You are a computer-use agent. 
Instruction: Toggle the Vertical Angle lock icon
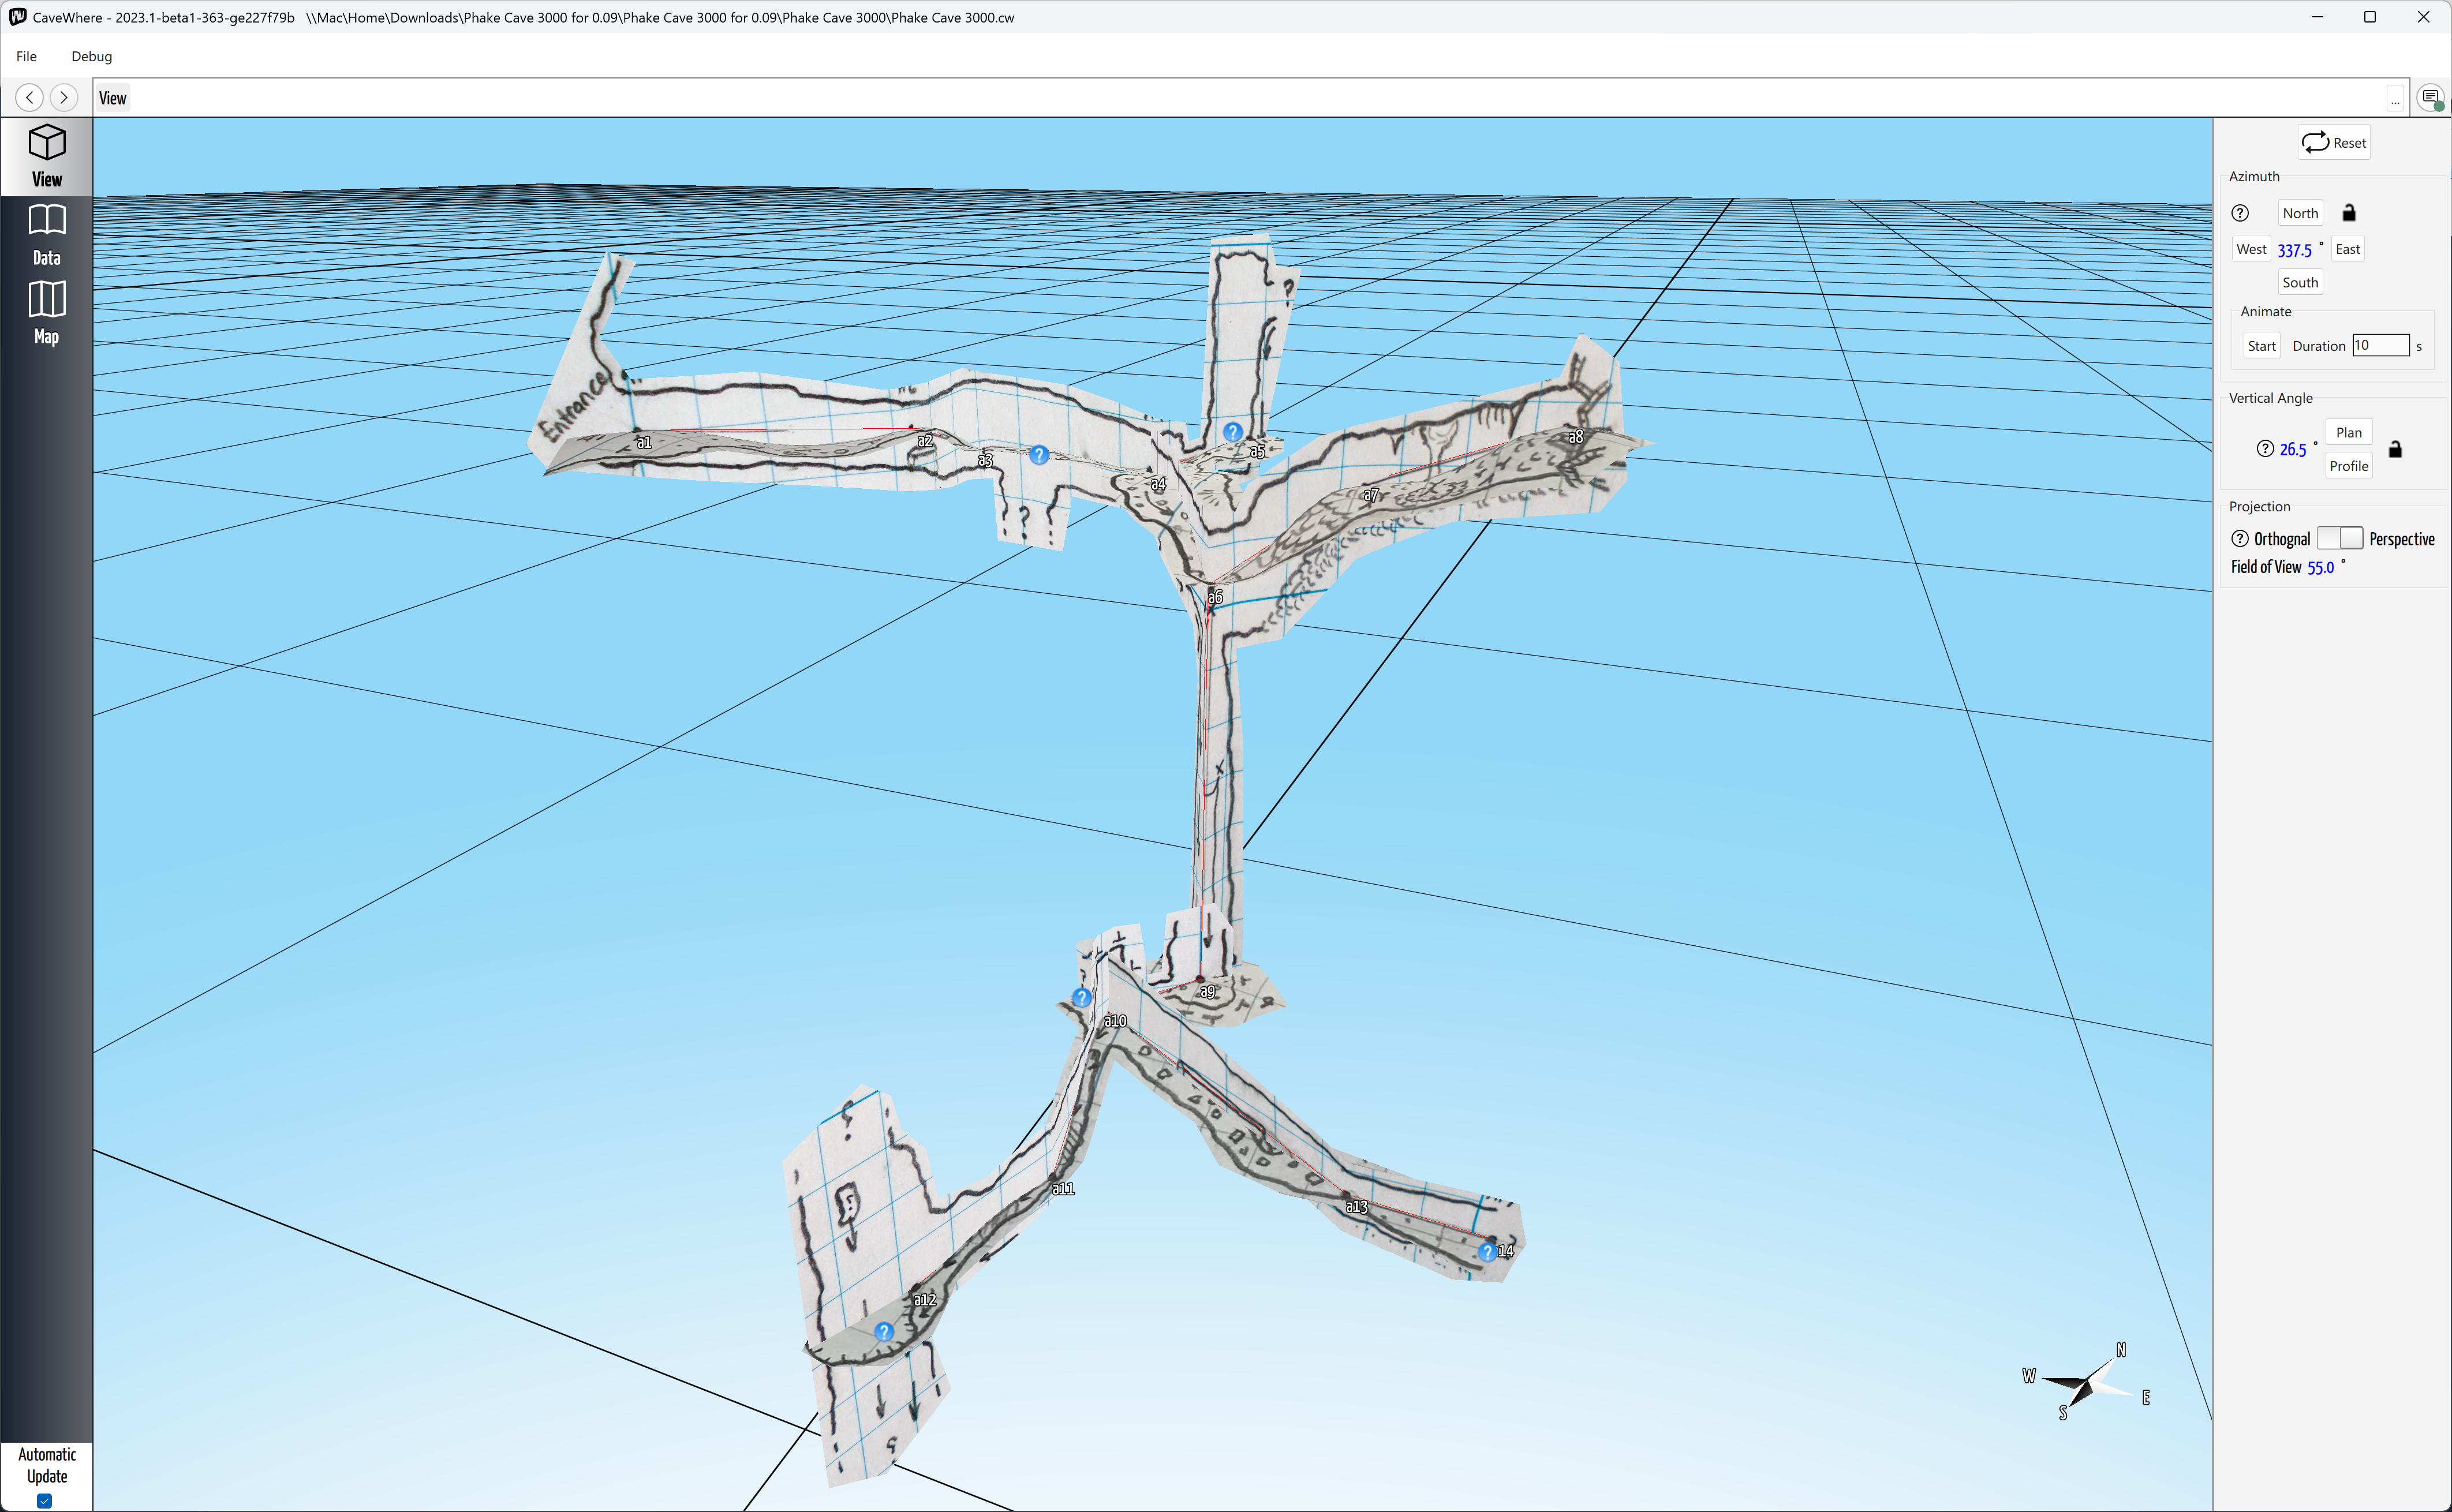2395,449
